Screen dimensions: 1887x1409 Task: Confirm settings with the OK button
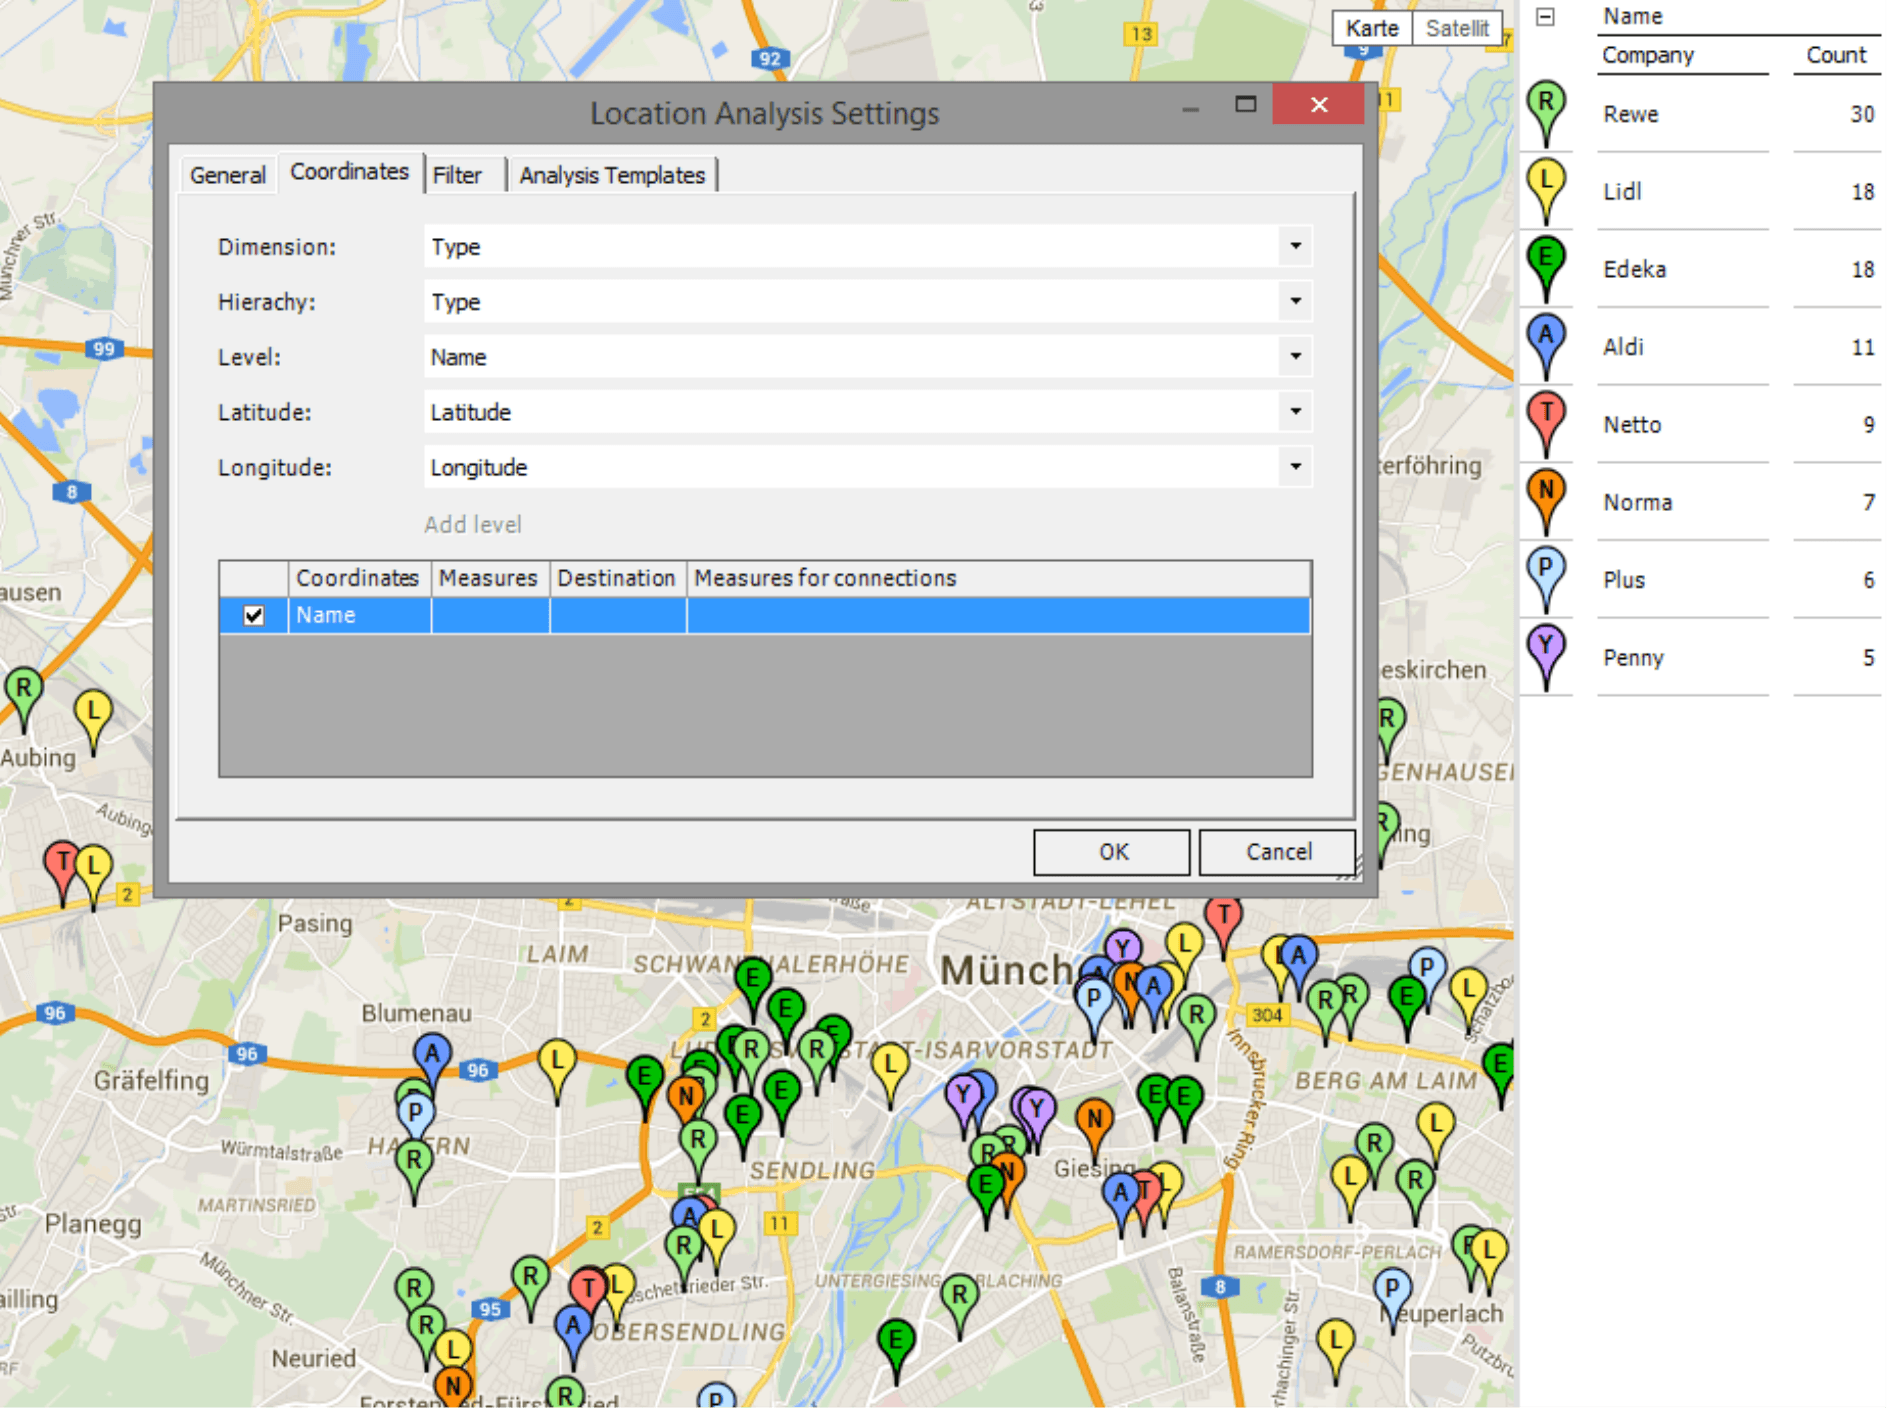1112,851
